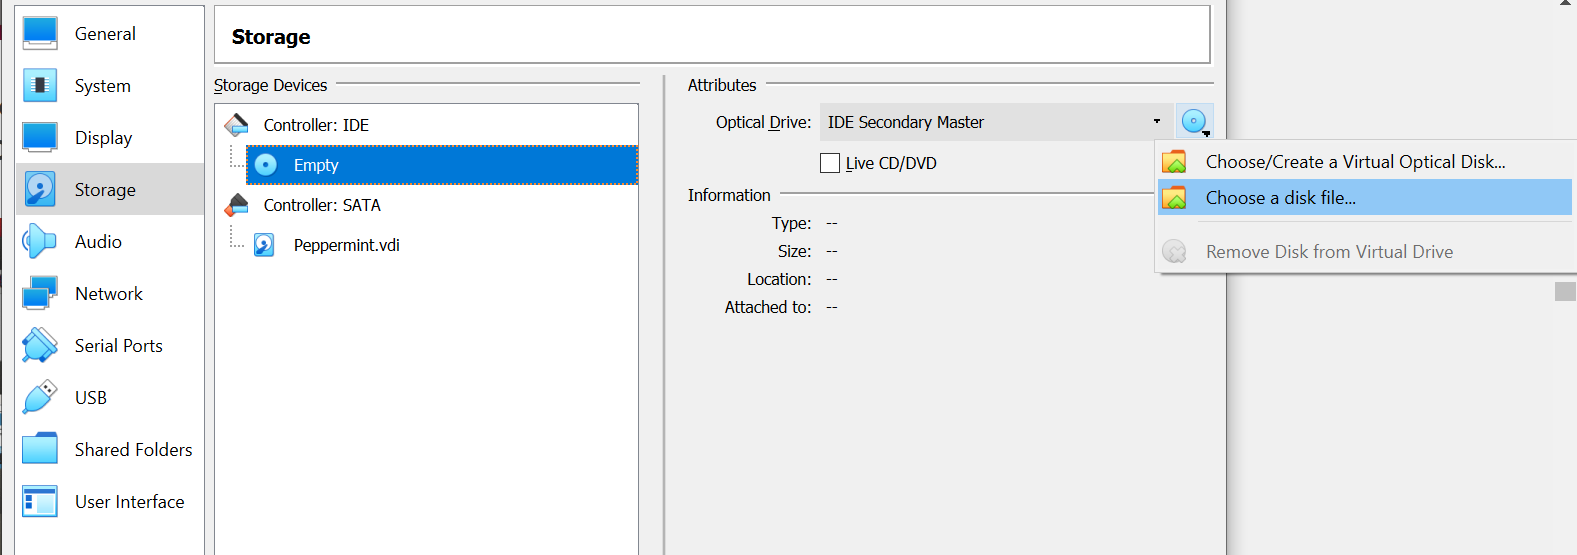Go to the Storage settings page

point(105,190)
